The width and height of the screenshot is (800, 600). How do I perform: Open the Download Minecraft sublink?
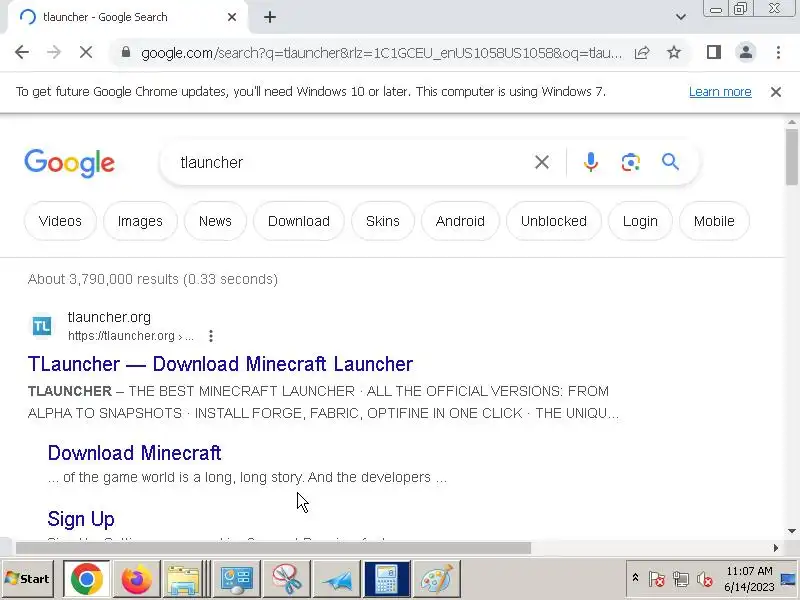[134, 453]
